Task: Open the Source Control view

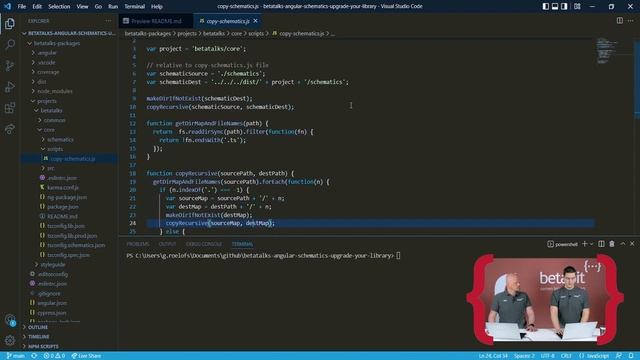Action: 10,65
